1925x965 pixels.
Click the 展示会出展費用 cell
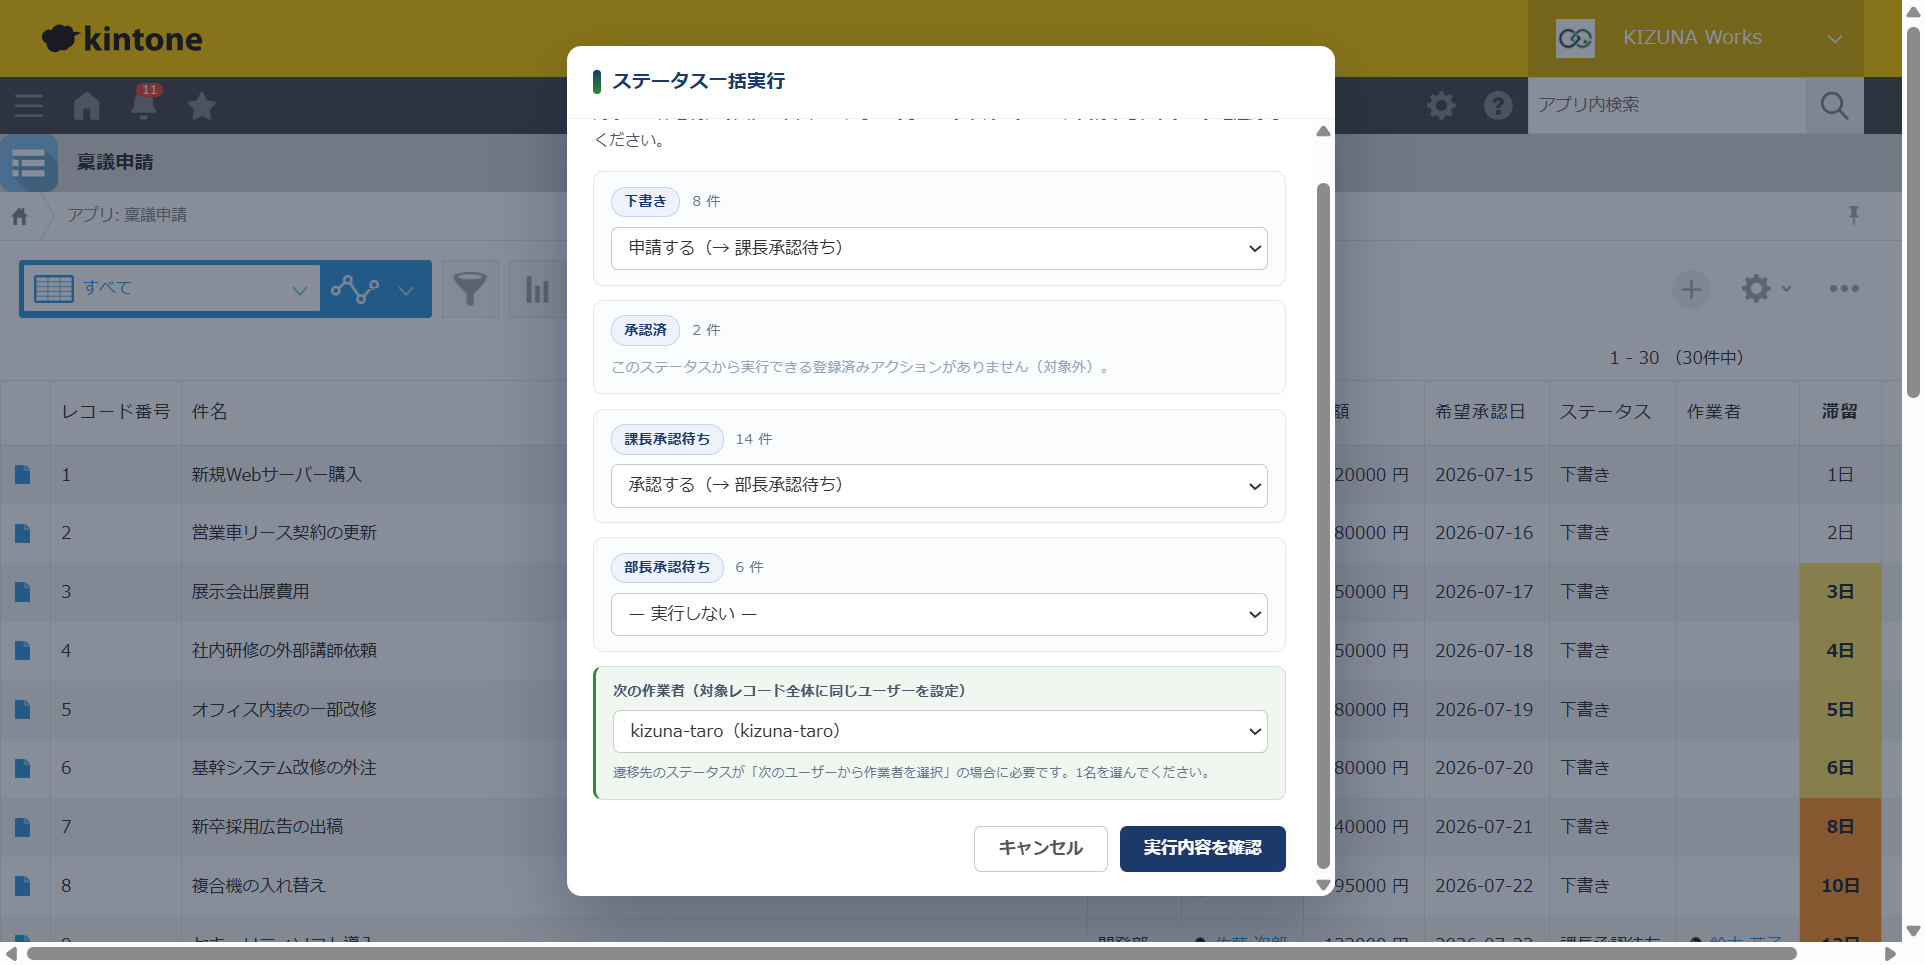pos(250,592)
